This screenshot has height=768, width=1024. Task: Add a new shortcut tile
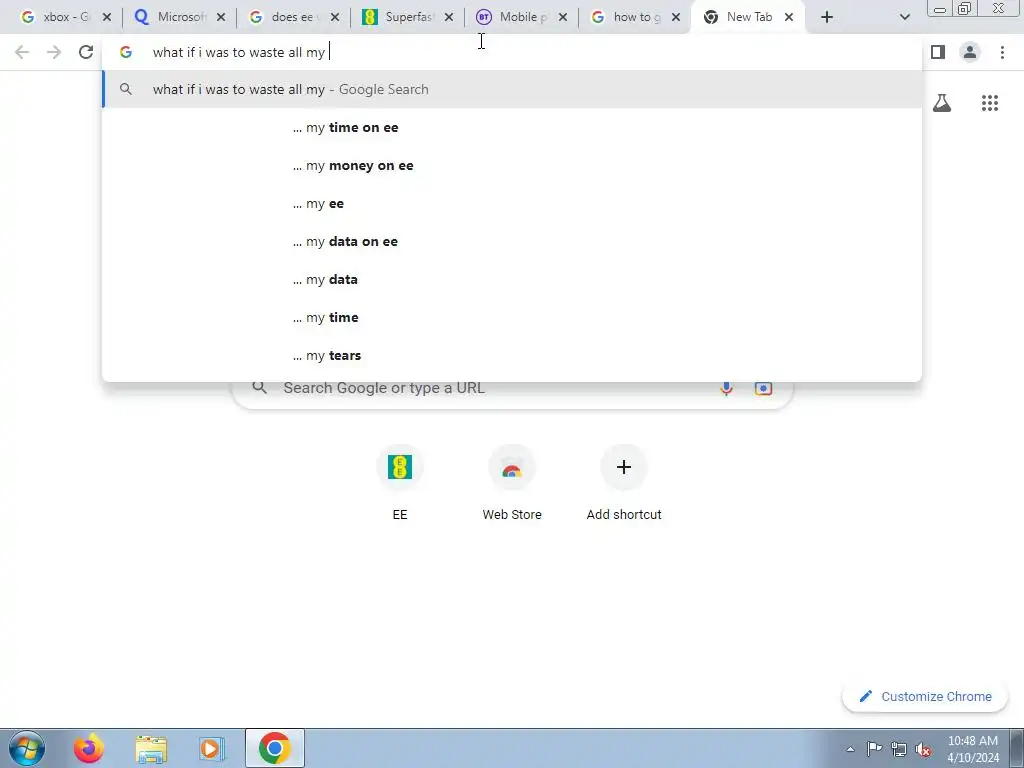coord(624,483)
